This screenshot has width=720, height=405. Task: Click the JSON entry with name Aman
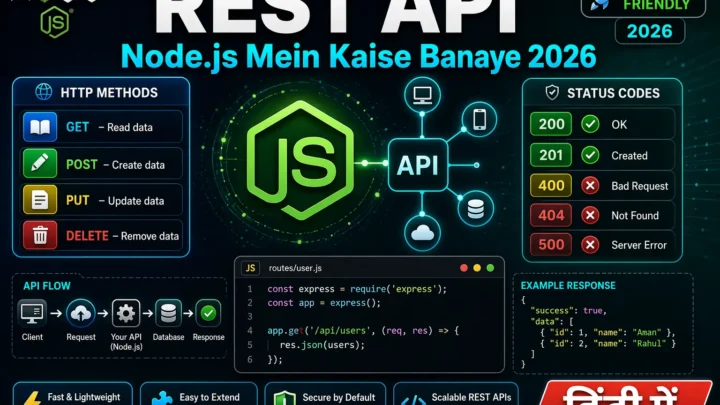608,332
